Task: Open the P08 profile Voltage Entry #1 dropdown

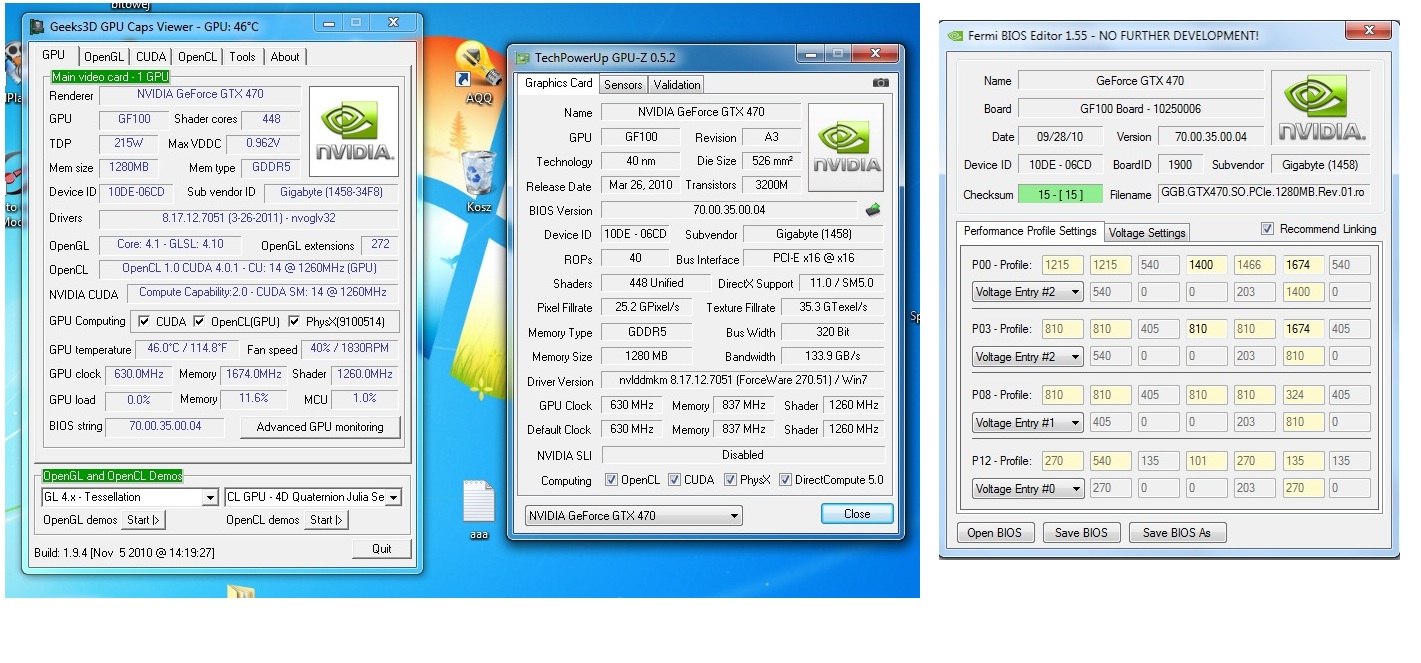Action: point(1028,422)
